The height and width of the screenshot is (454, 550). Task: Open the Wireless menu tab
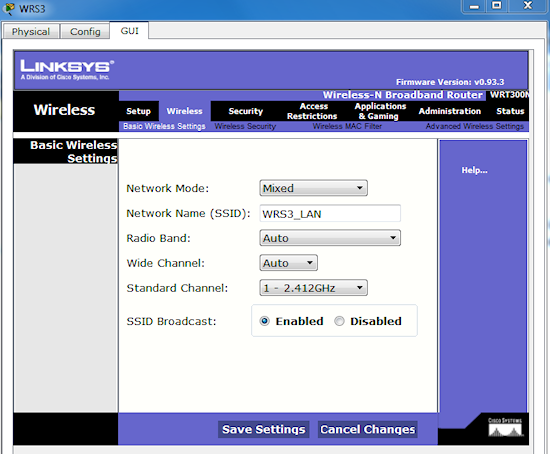pyautogui.click(x=185, y=111)
